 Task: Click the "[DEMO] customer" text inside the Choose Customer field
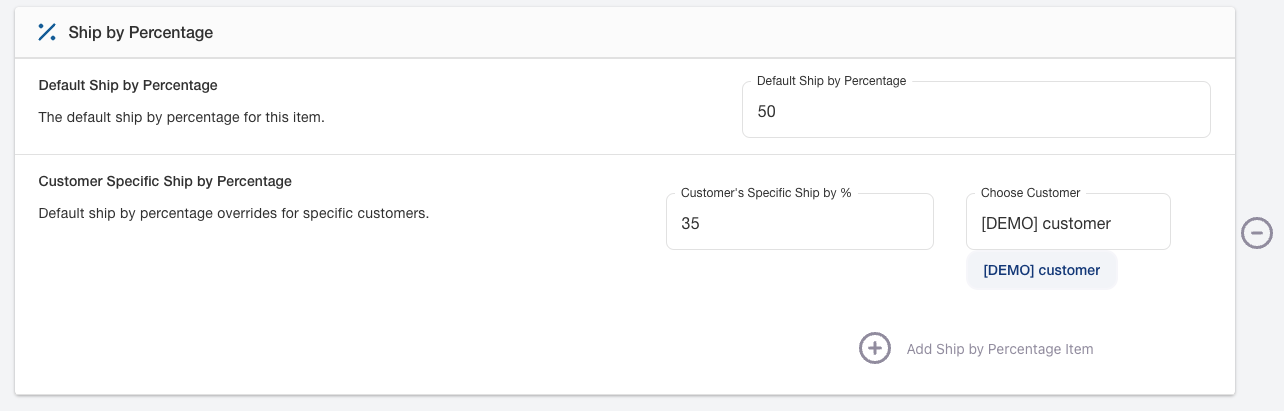(x=1046, y=223)
